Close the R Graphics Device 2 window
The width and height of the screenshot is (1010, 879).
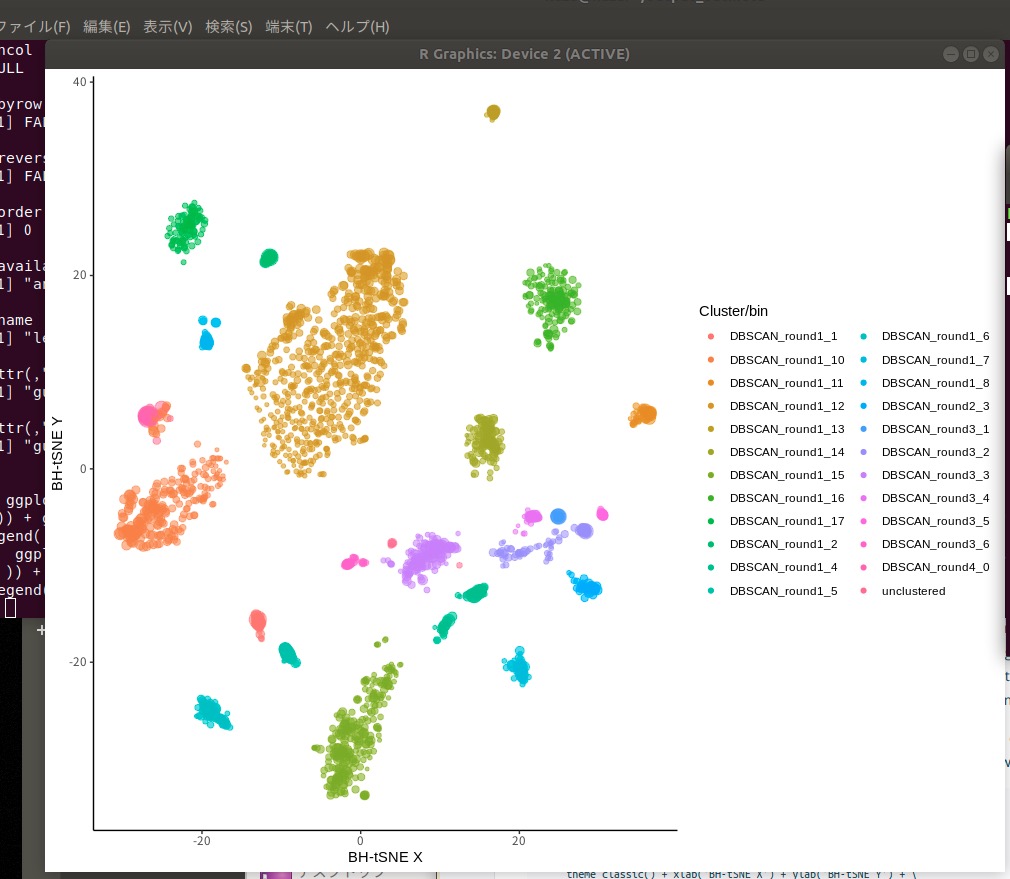pos(991,54)
